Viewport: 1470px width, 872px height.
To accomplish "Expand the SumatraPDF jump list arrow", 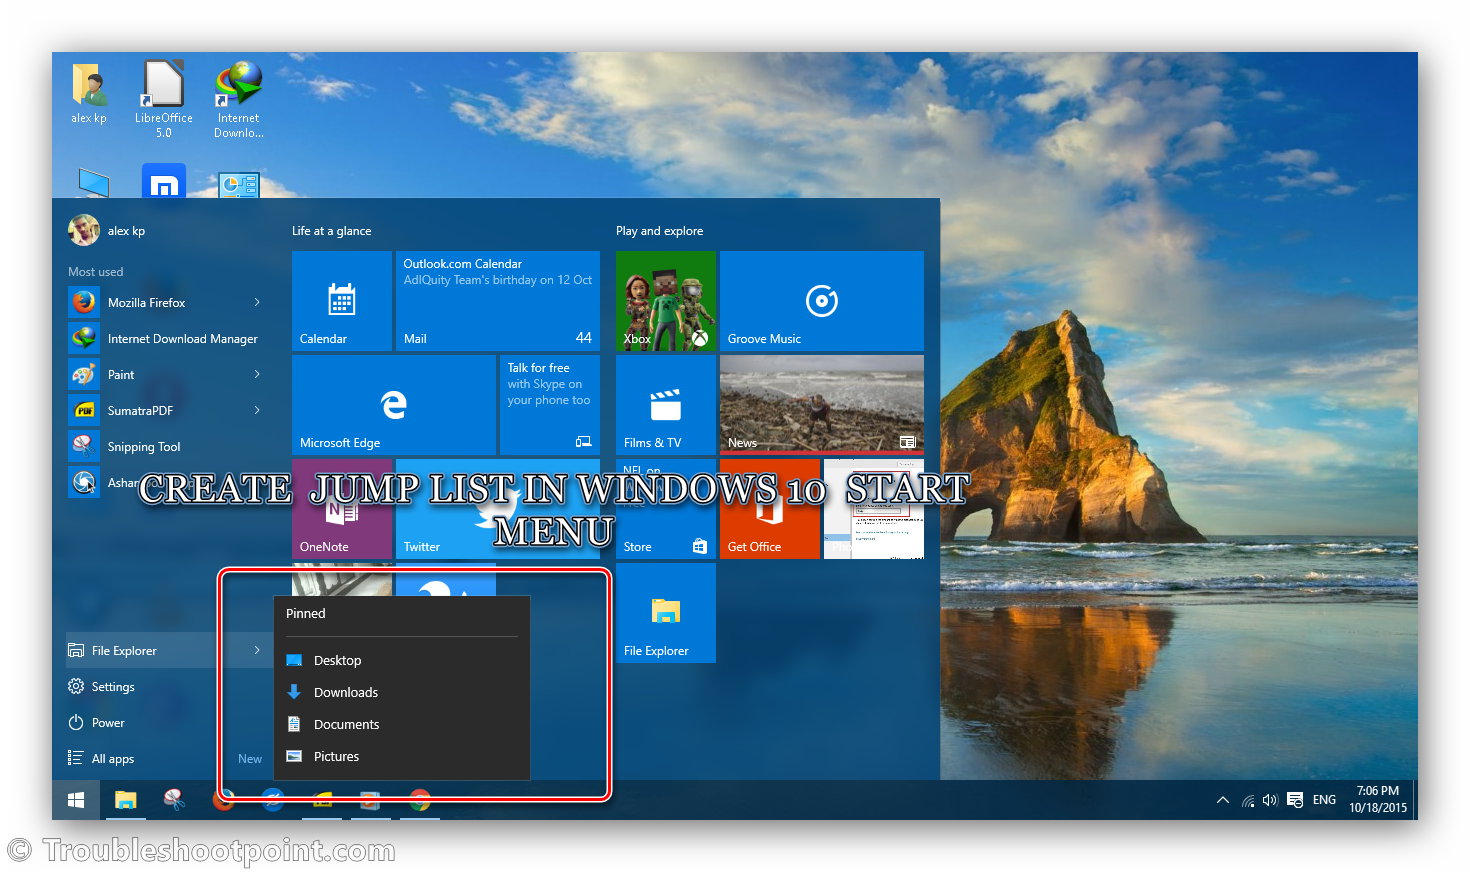I will 257,410.
